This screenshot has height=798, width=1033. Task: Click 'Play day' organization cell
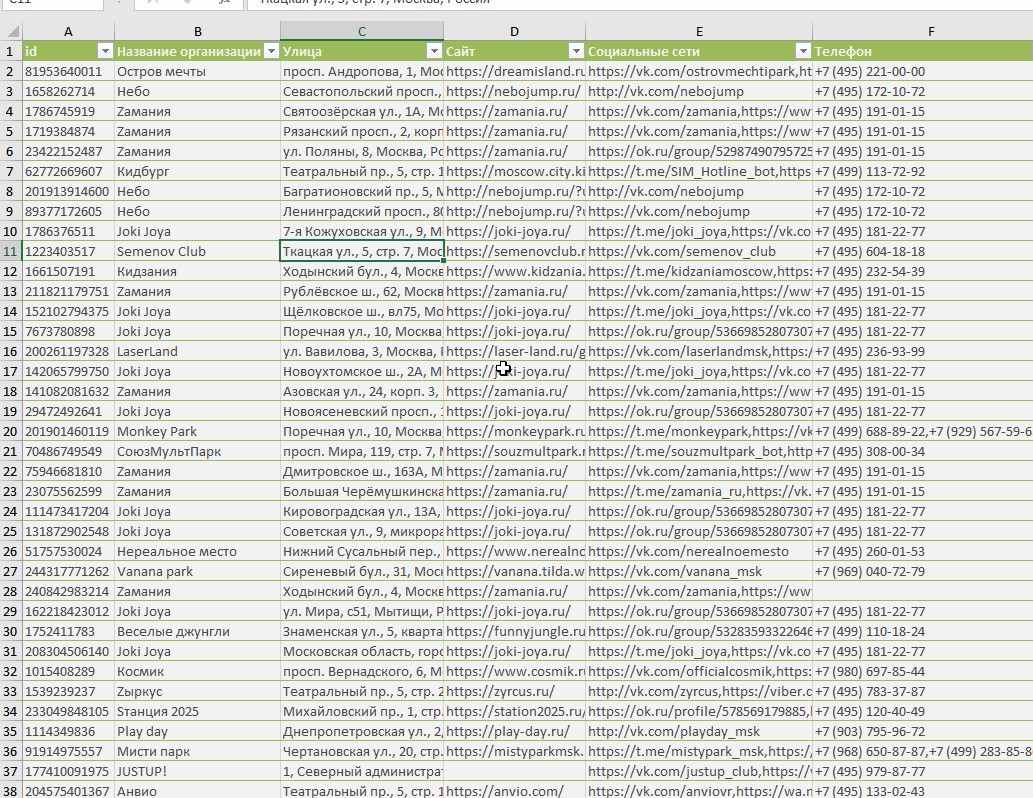[x=198, y=731]
